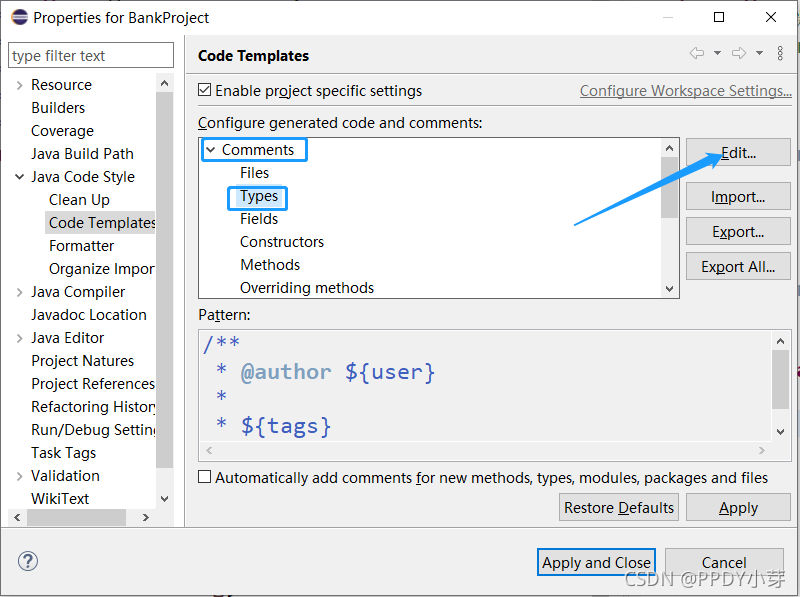Open Project References page
The height and width of the screenshot is (597, 800).
(93, 384)
